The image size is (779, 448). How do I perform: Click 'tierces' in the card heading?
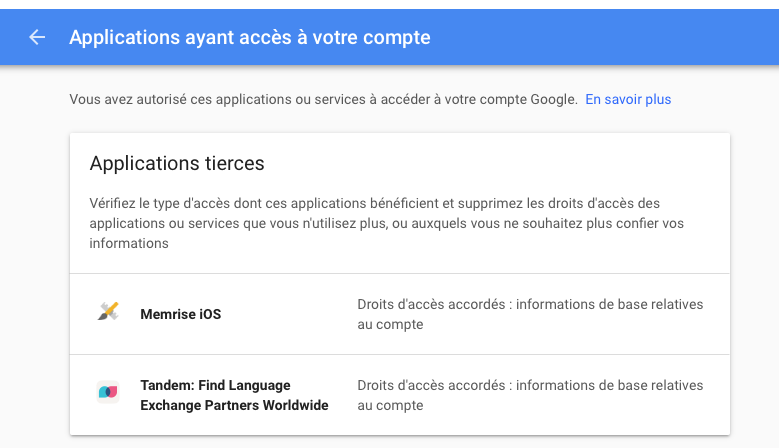tap(233, 163)
